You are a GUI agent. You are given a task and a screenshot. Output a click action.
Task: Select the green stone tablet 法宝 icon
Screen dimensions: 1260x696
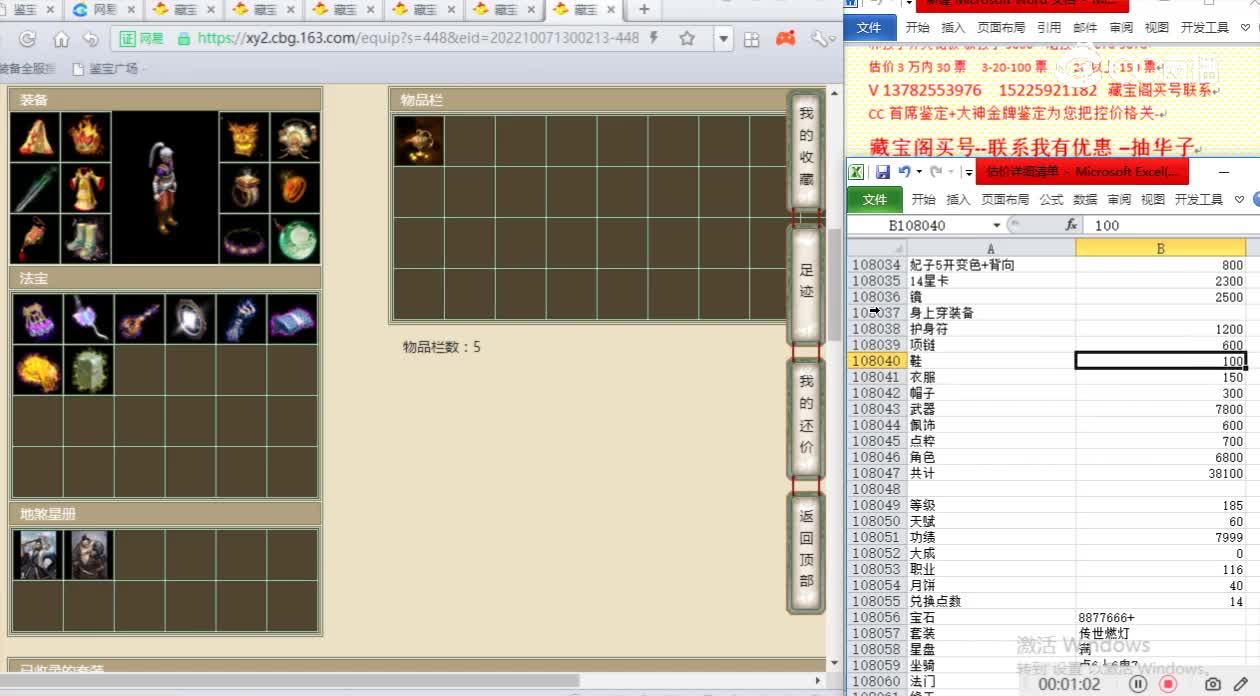pos(89,370)
